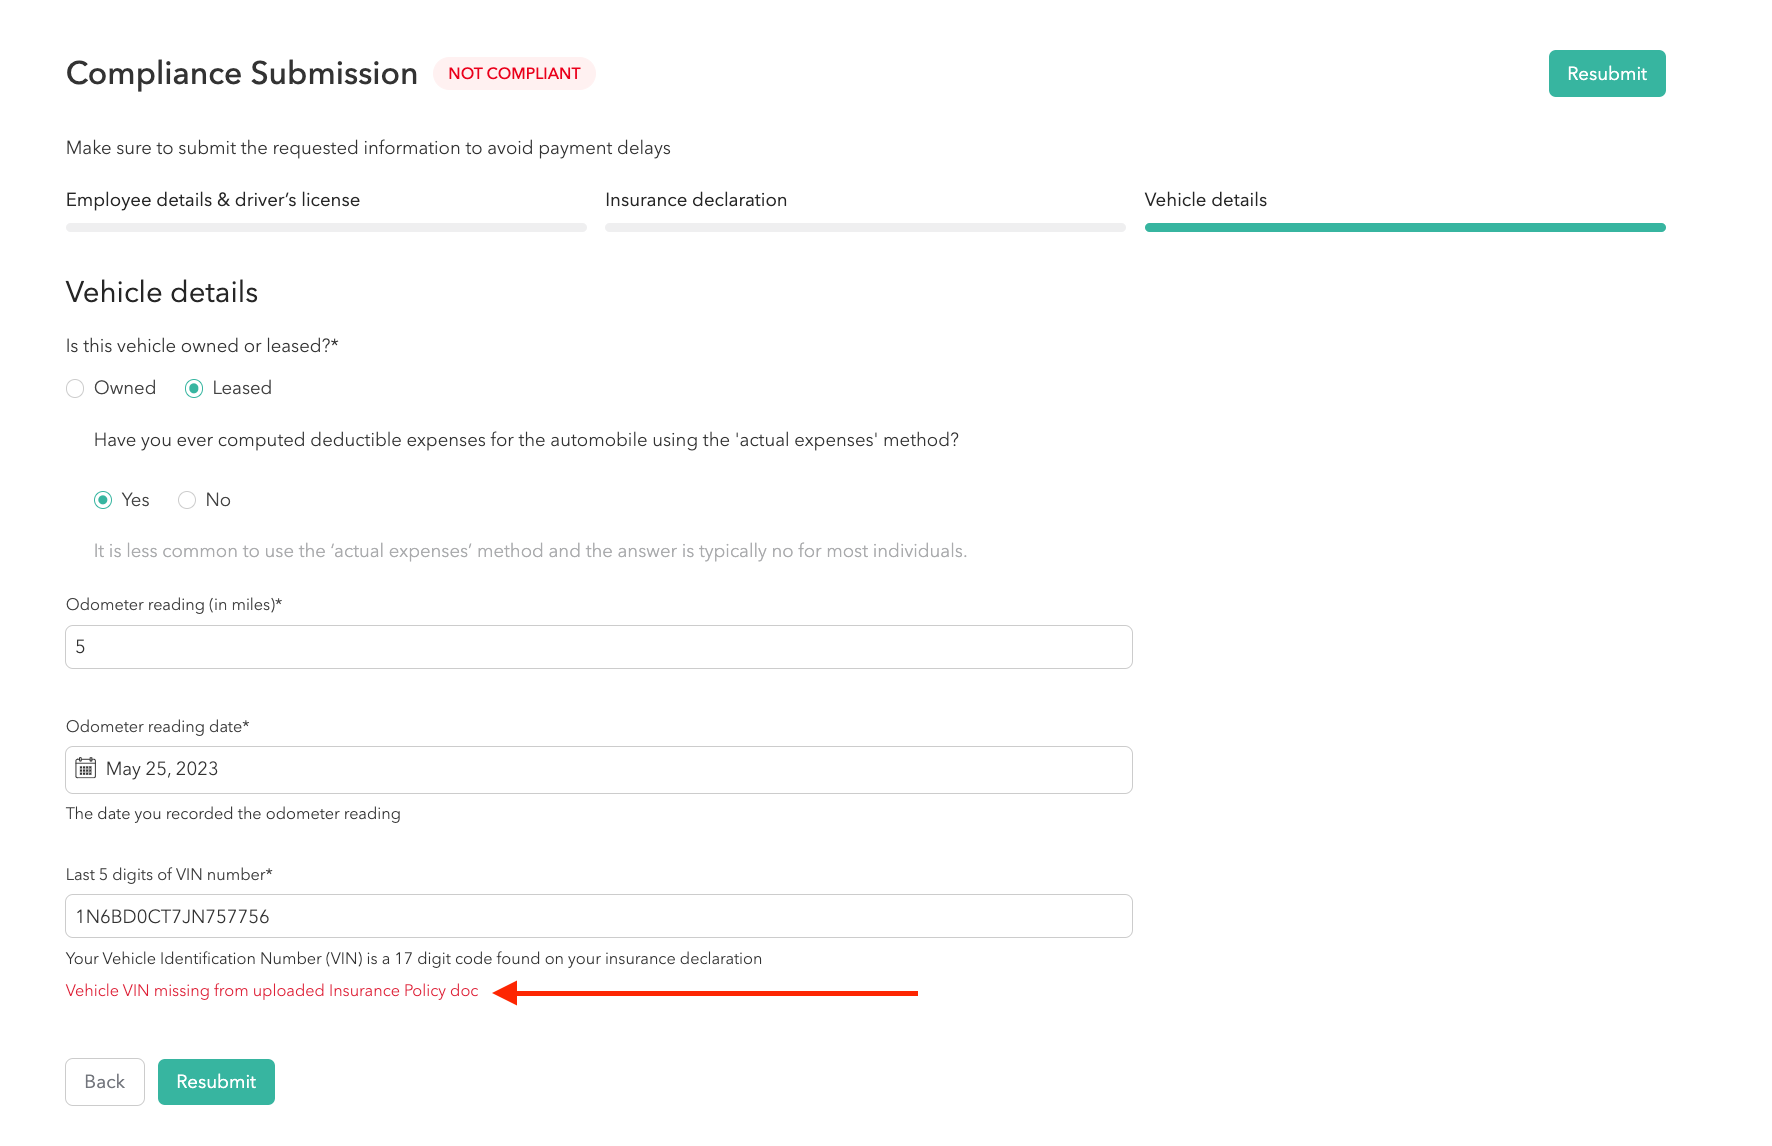Viewport: 1772px width, 1146px height.
Task: Edit the Odometer reading miles field
Action: (598, 646)
